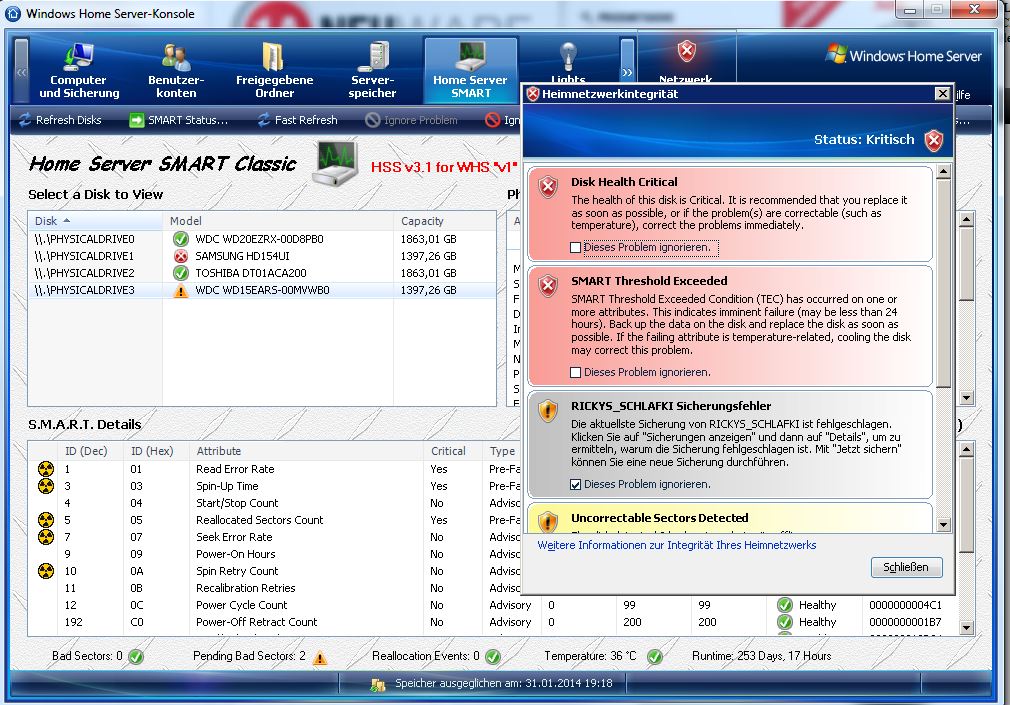The height and width of the screenshot is (705, 1010).
Task: Select \\.\PHYSICALDRIVE0 row
Action: coord(262,239)
